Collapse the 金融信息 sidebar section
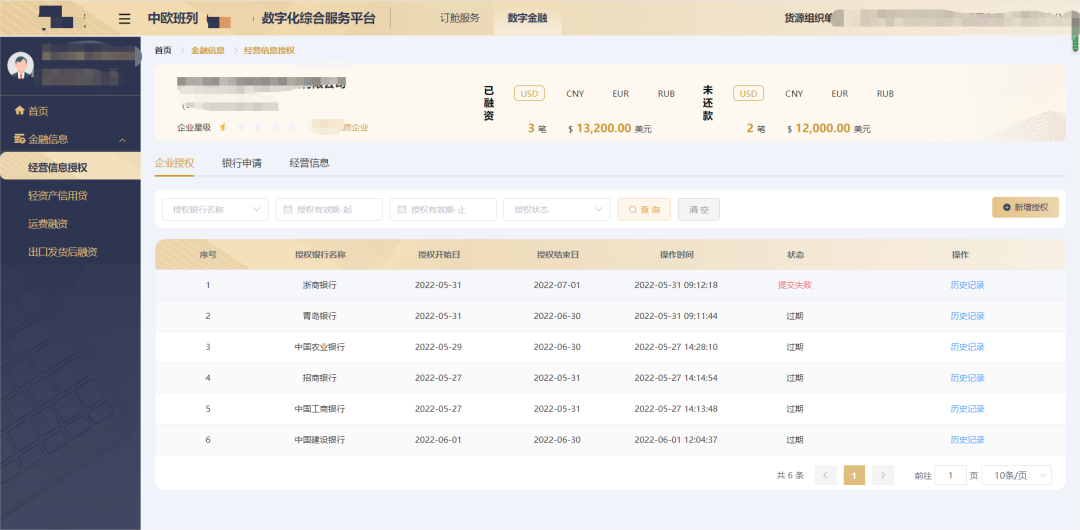The width and height of the screenshot is (1080, 530). tap(123, 140)
